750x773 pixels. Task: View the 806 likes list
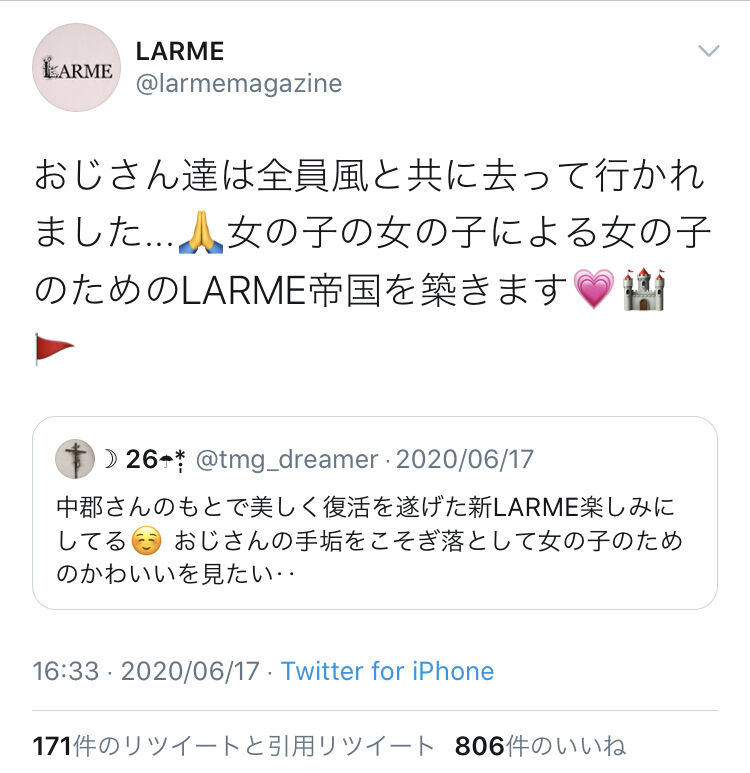tap(540, 746)
